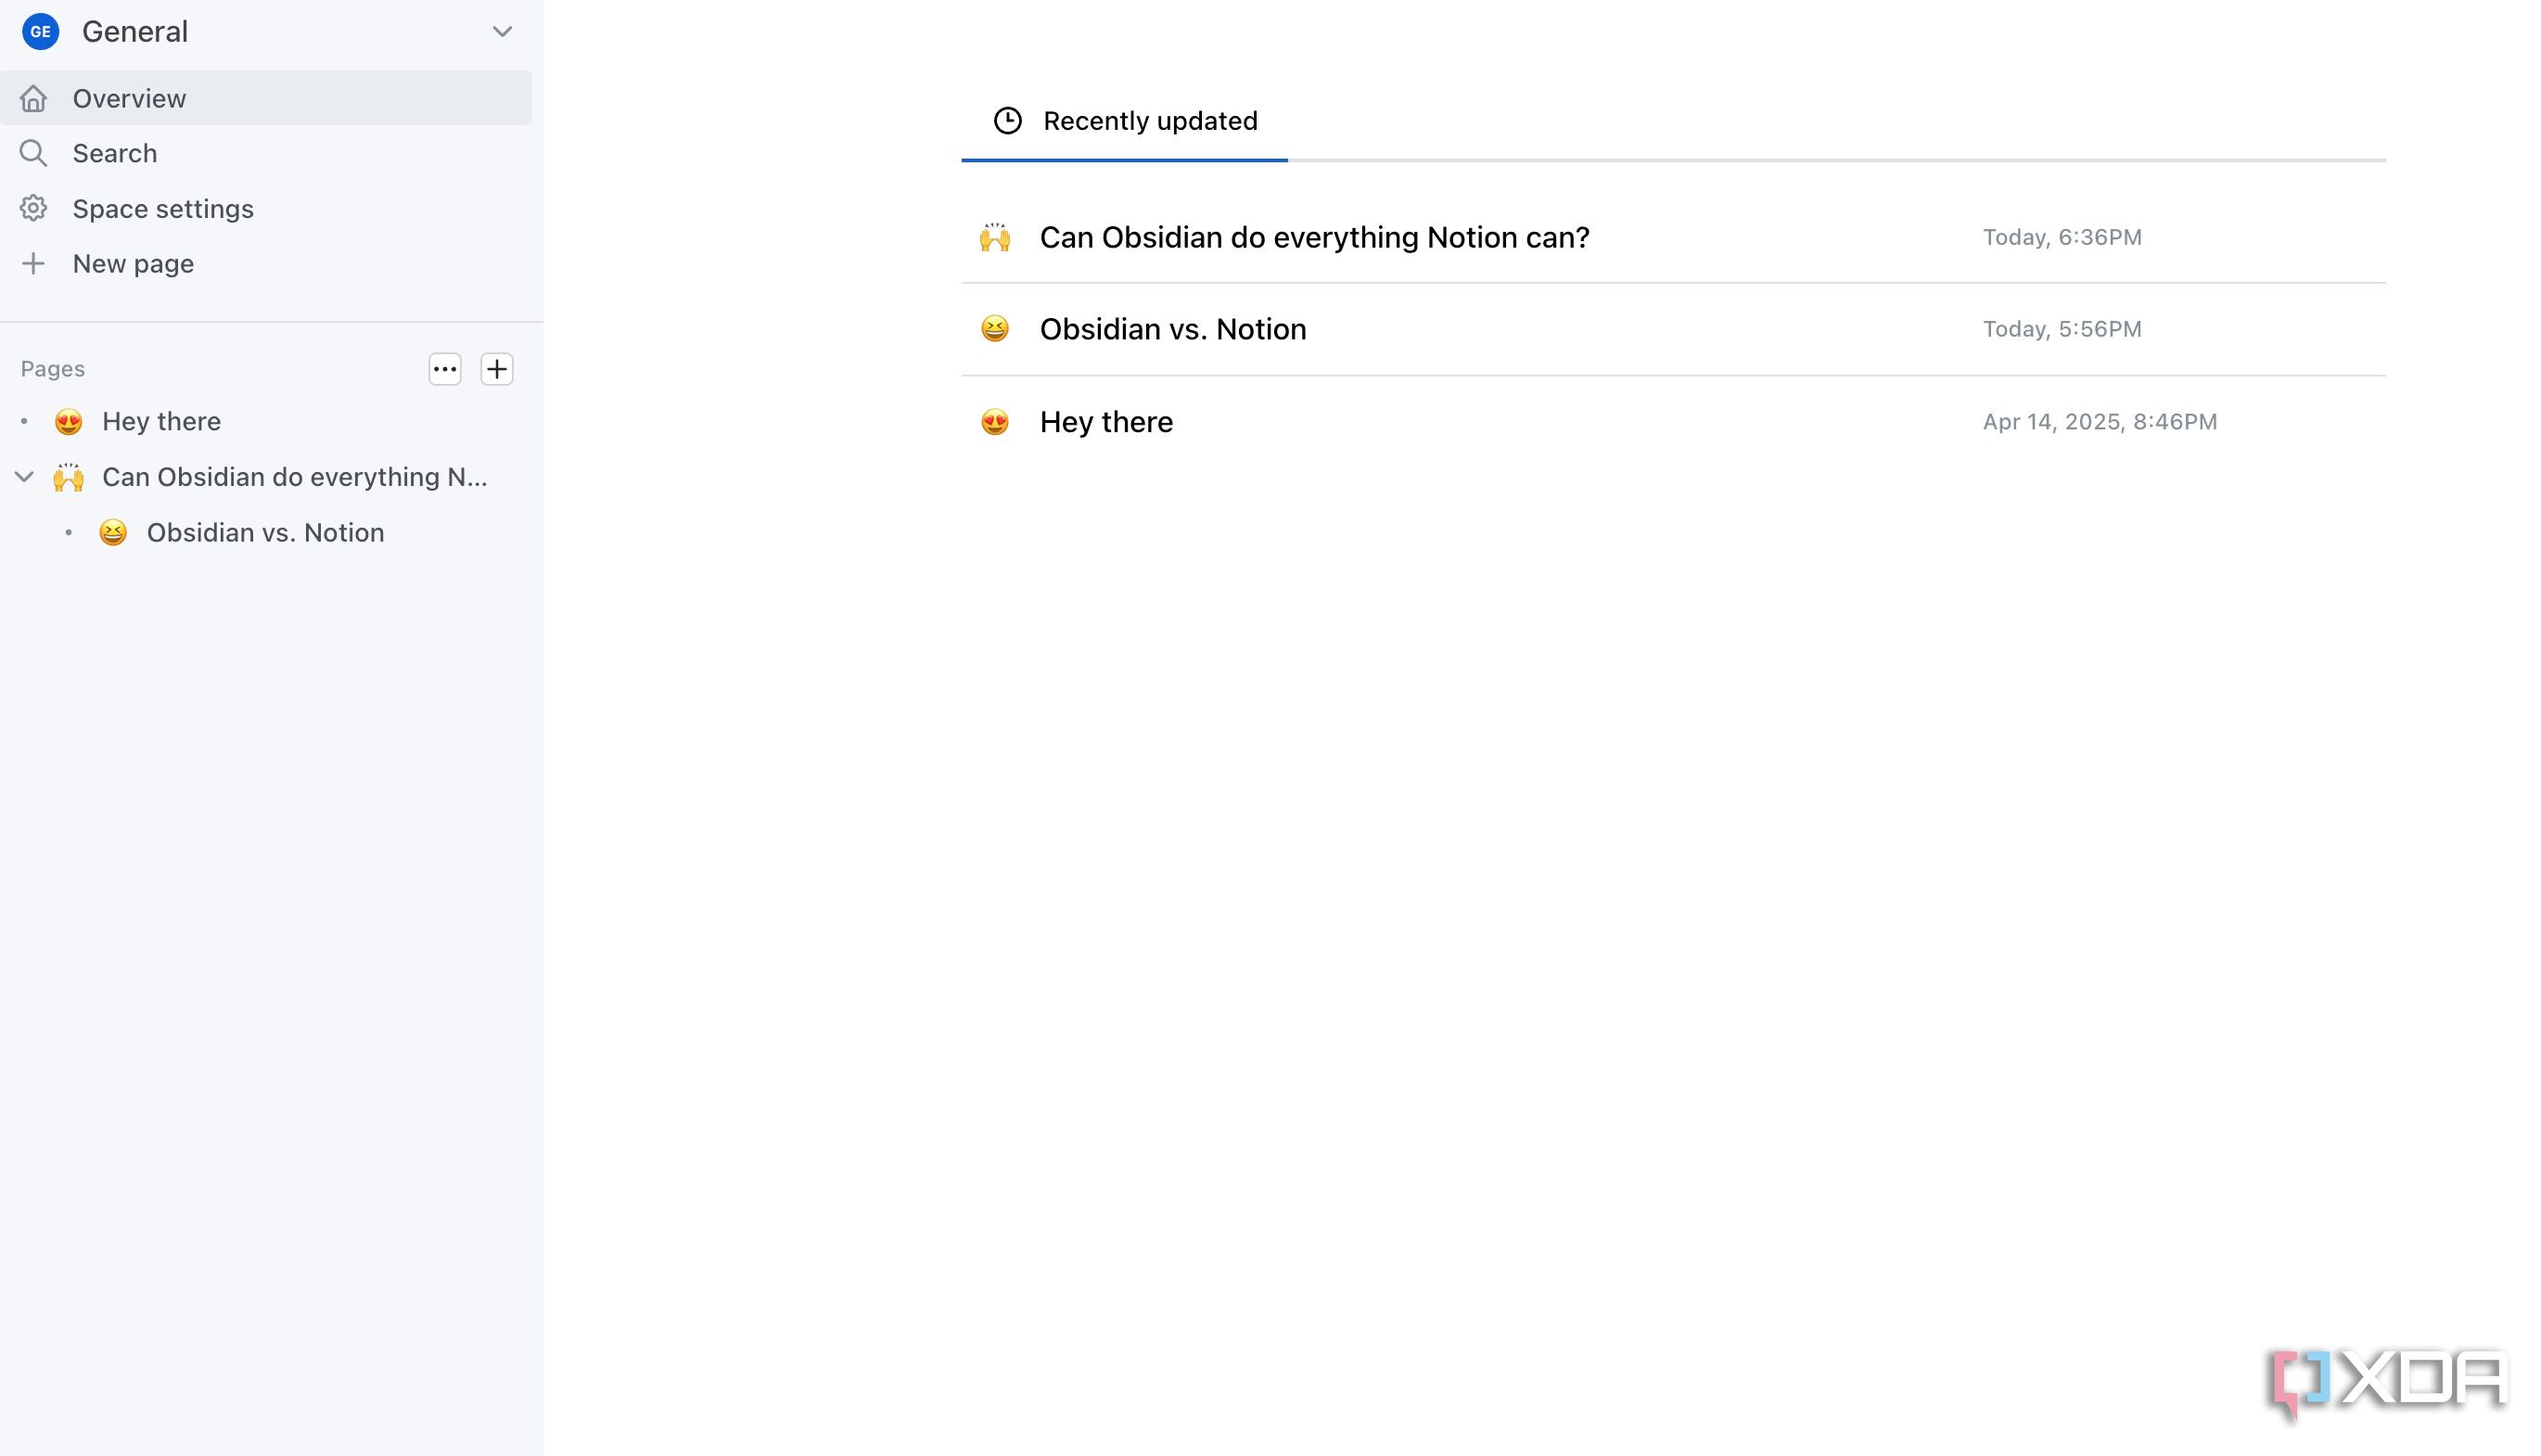Click laughing emoji beside Obsidian vs. Notion in sidebar
Image resolution: width=2541 pixels, height=1456 pixels.
tap(113, 532)
